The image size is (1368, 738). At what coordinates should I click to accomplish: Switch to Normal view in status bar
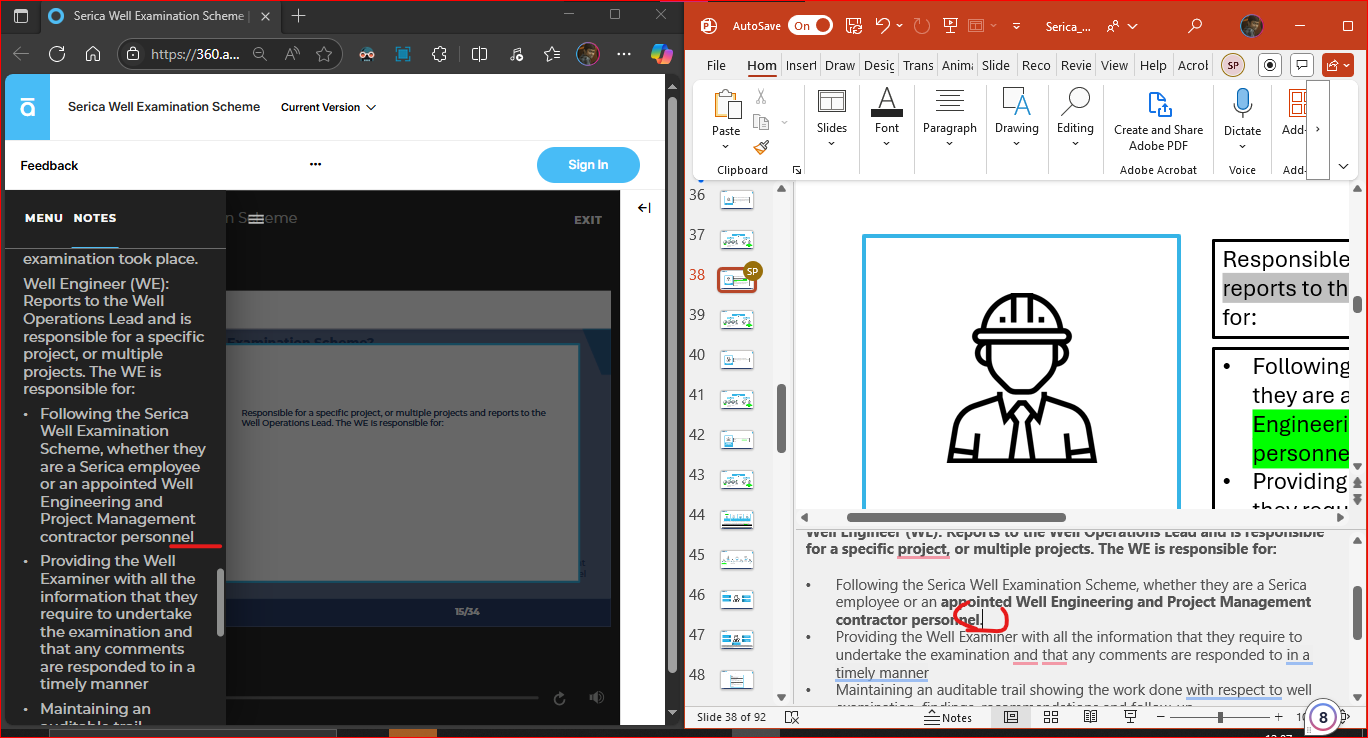[1011, 717]
